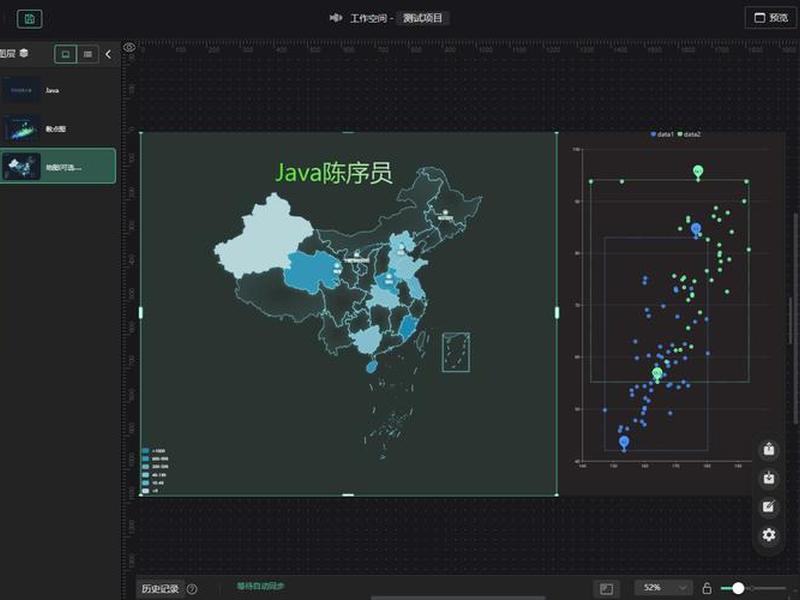Click the selected map layer thumbnail
The height and width of the screenshot is (600, 800).
21,166
